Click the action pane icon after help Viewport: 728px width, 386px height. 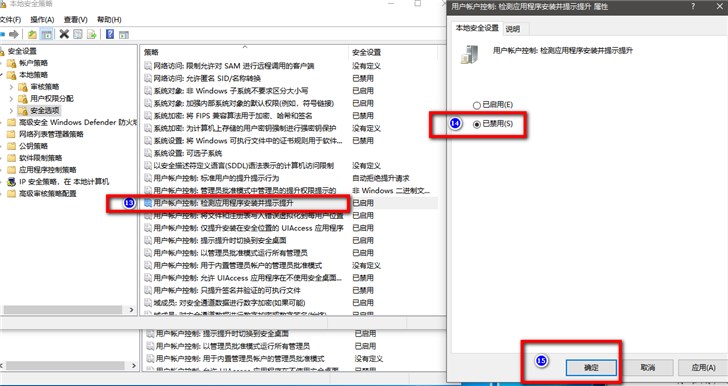tap(124, 34)
